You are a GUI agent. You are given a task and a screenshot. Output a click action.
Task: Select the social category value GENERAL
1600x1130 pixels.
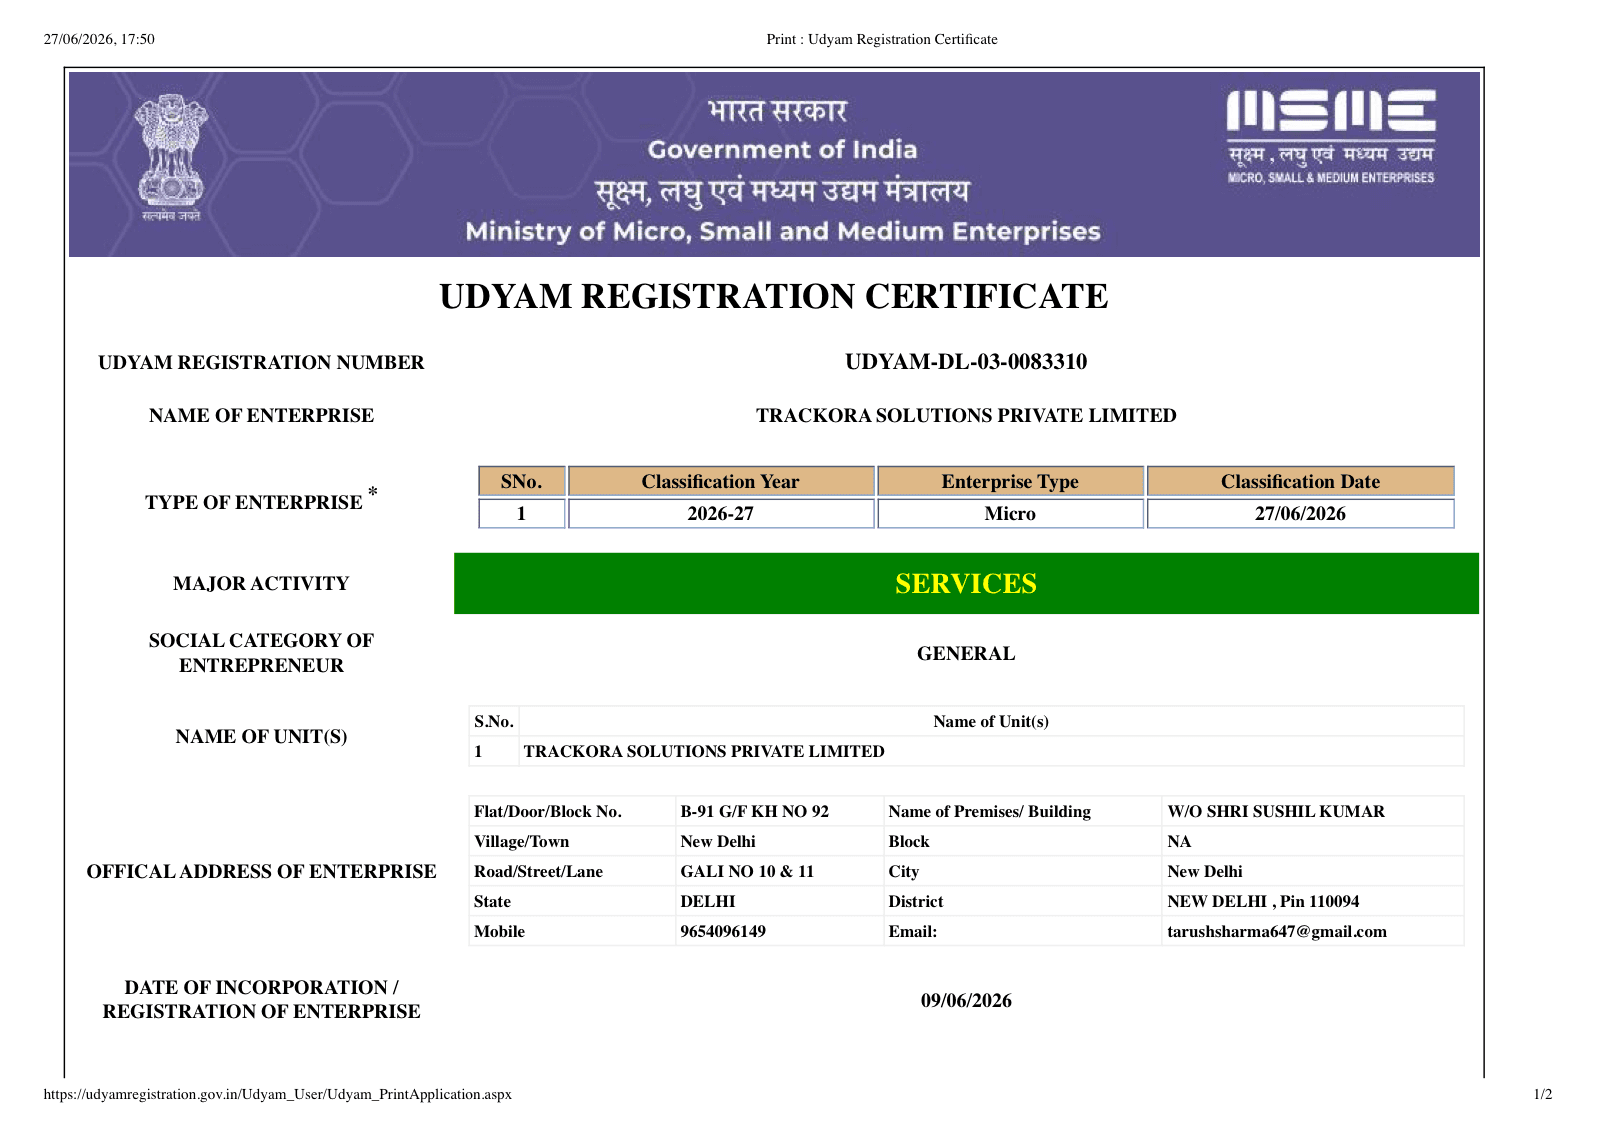[x=966, y=654]
